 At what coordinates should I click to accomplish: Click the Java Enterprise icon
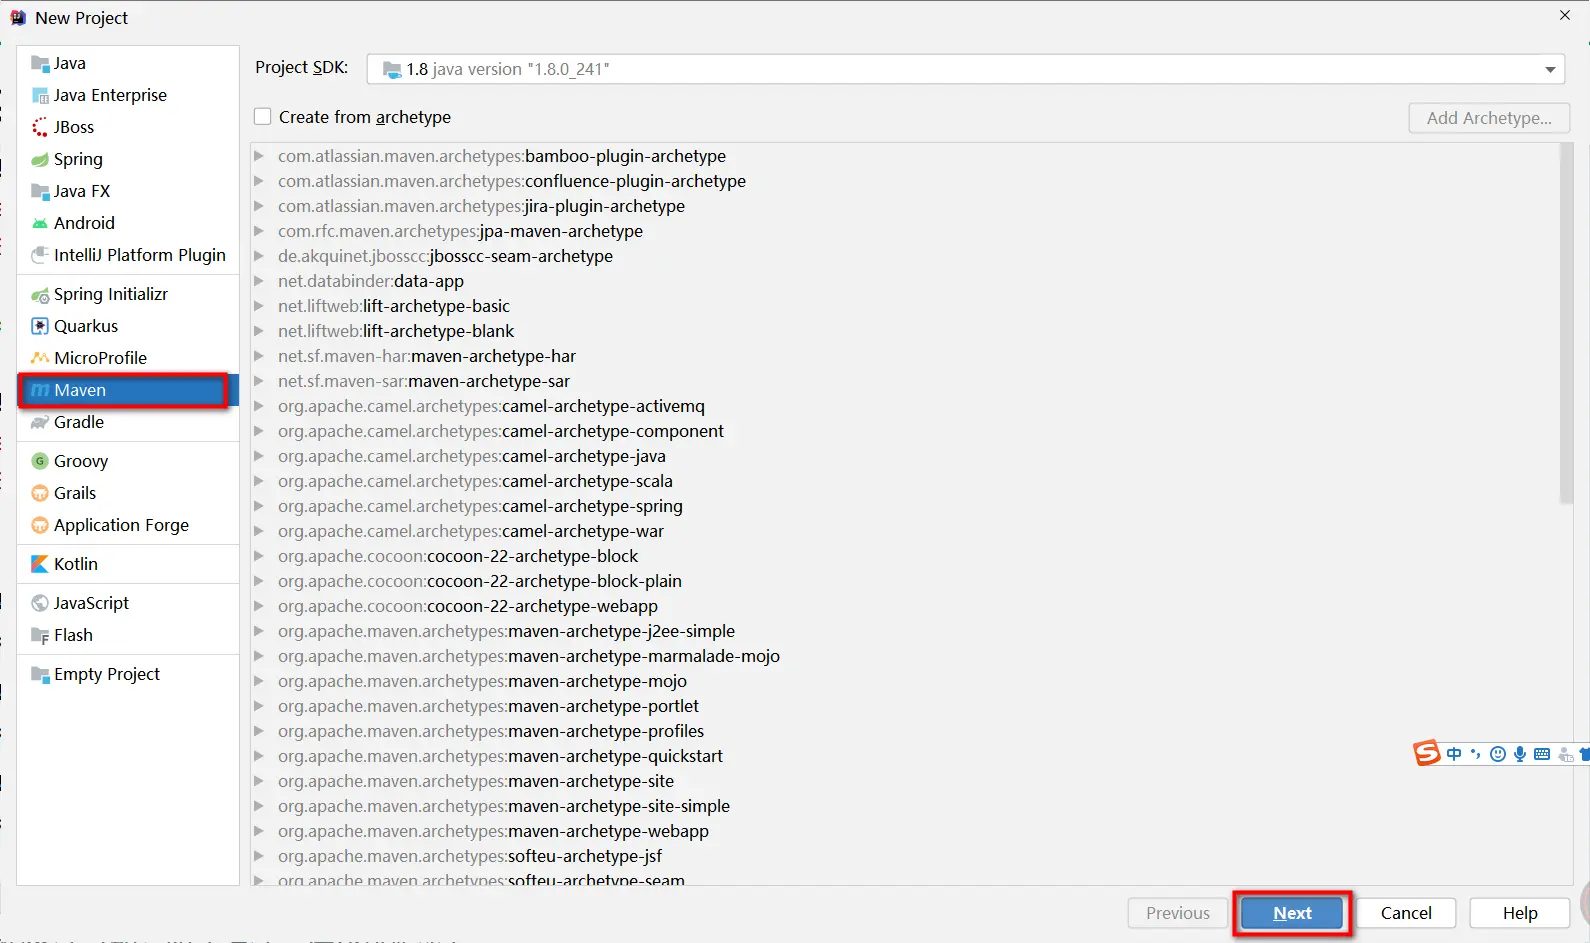coord(40,96)
